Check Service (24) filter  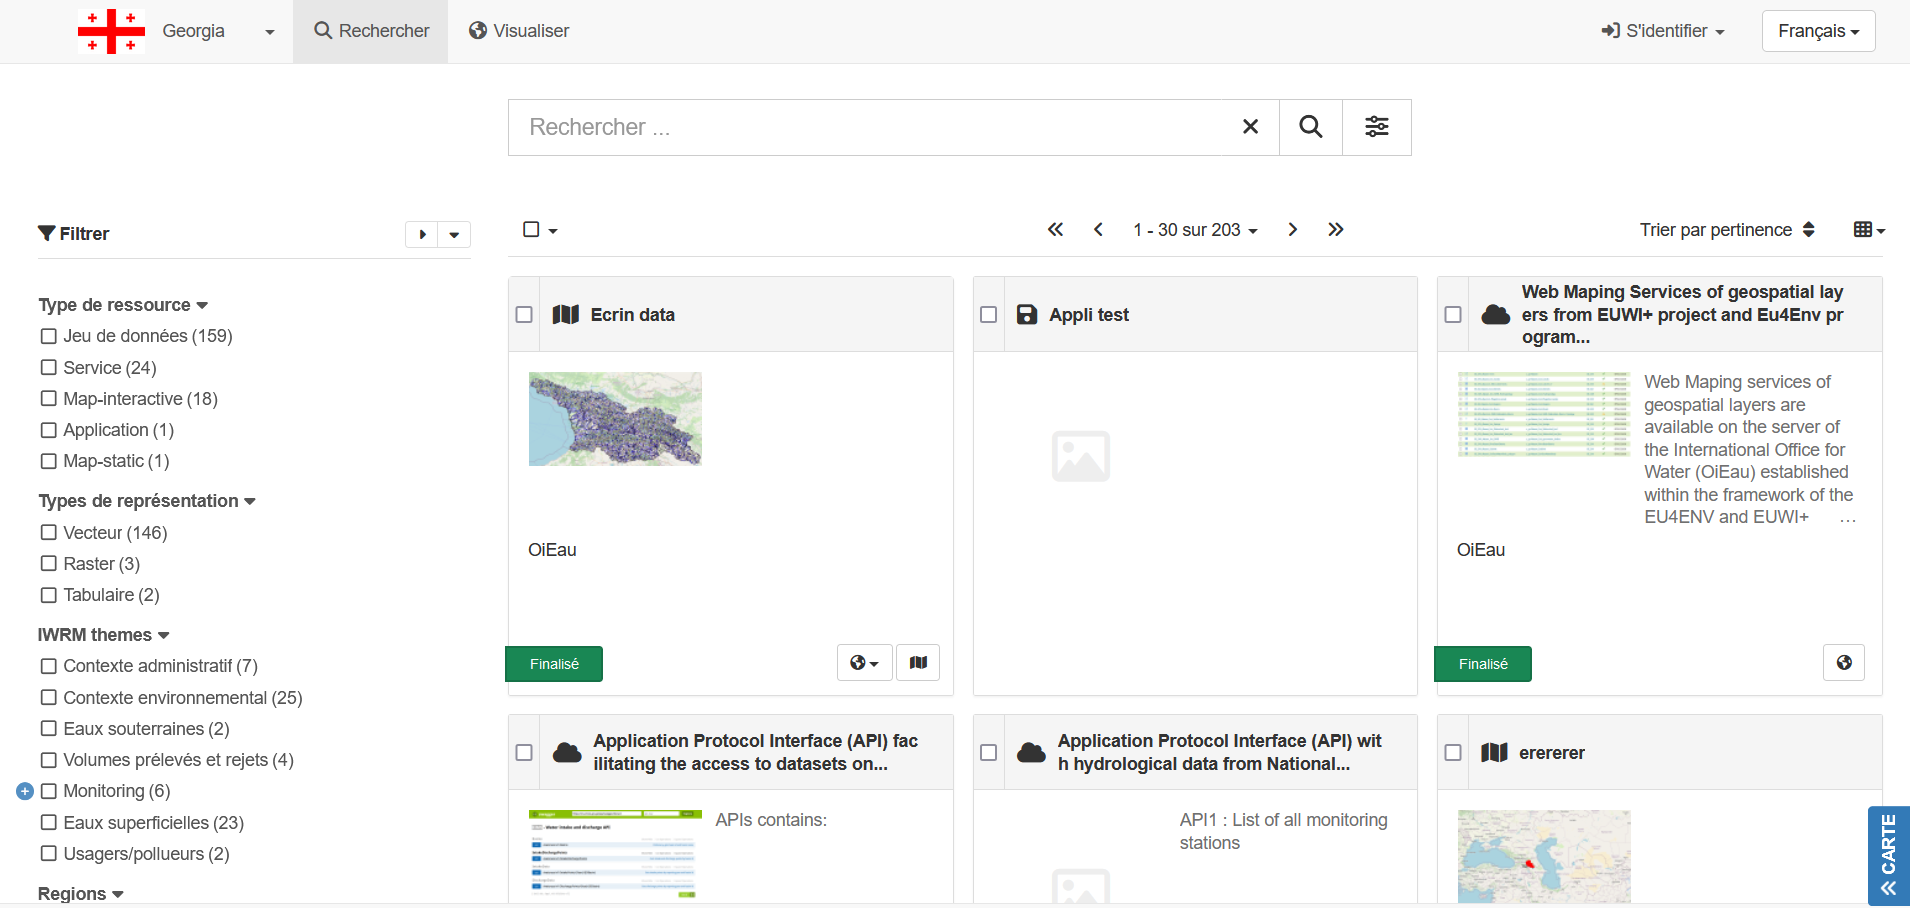click(x=49, y=367)
